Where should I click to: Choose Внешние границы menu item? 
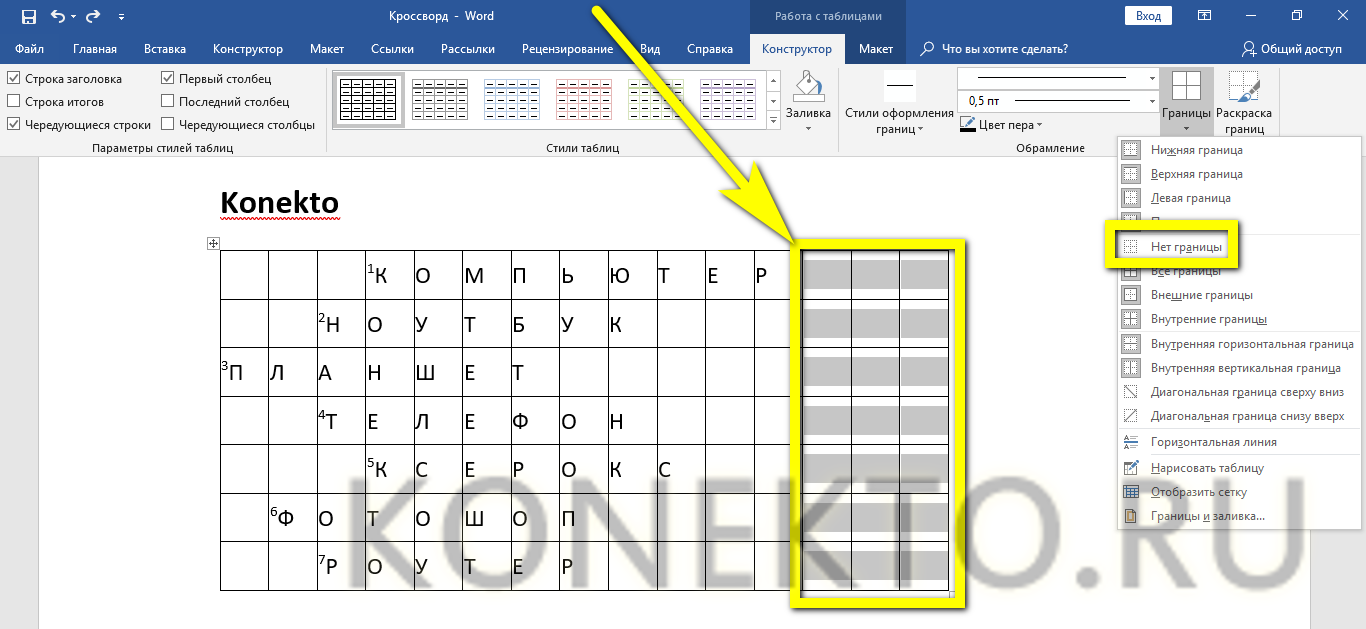click(1239, 295)
